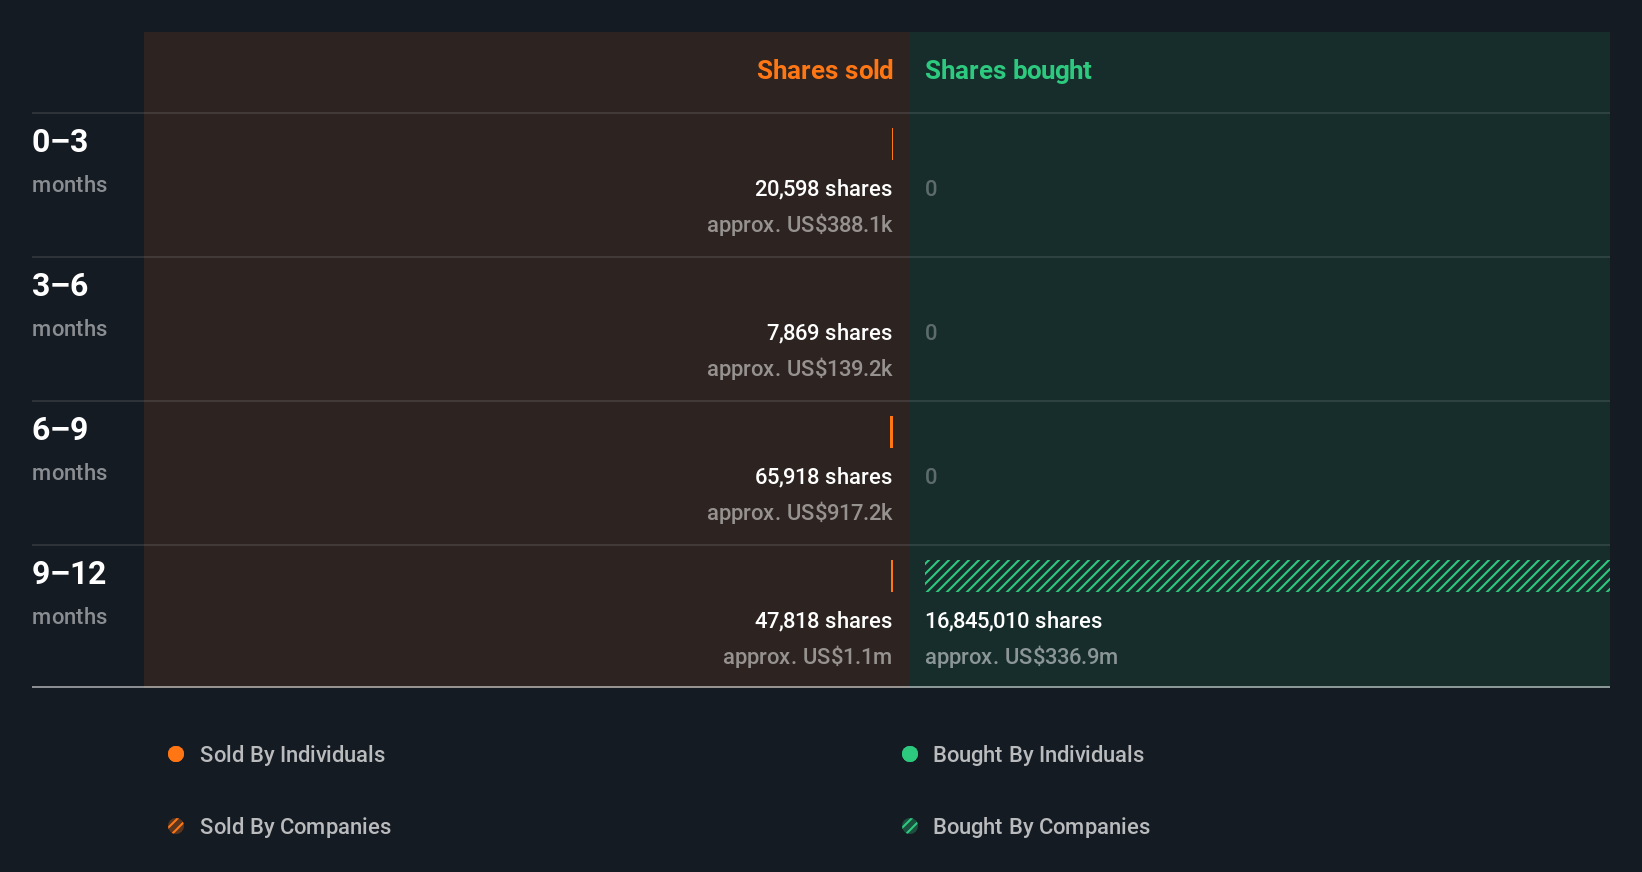This screenshot has width=1642, height=872.
Task: Click the 65,918 shares value
Action: (823, 476)
